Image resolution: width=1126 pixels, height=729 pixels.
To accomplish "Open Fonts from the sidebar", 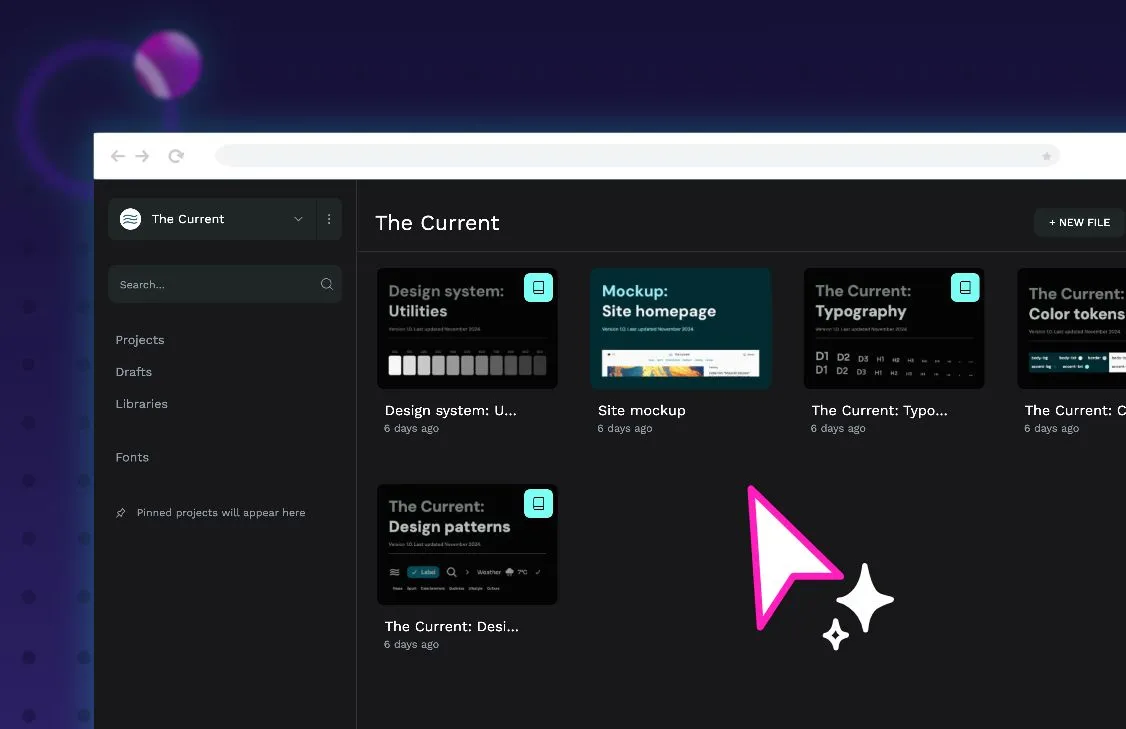I will pos(131,457).
